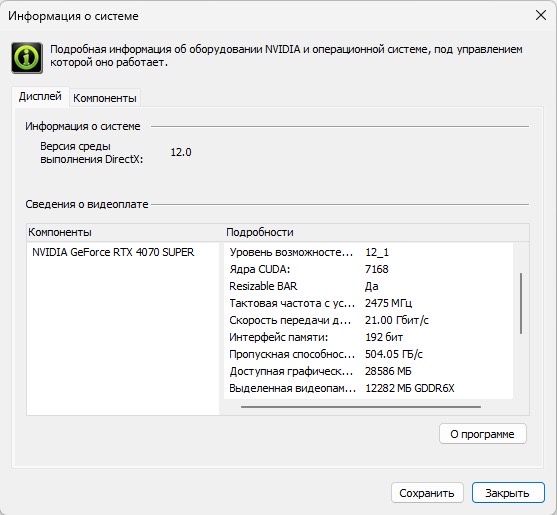Click the Компоненты column header
Screen dimensions: 557x515
coord(60,232)
